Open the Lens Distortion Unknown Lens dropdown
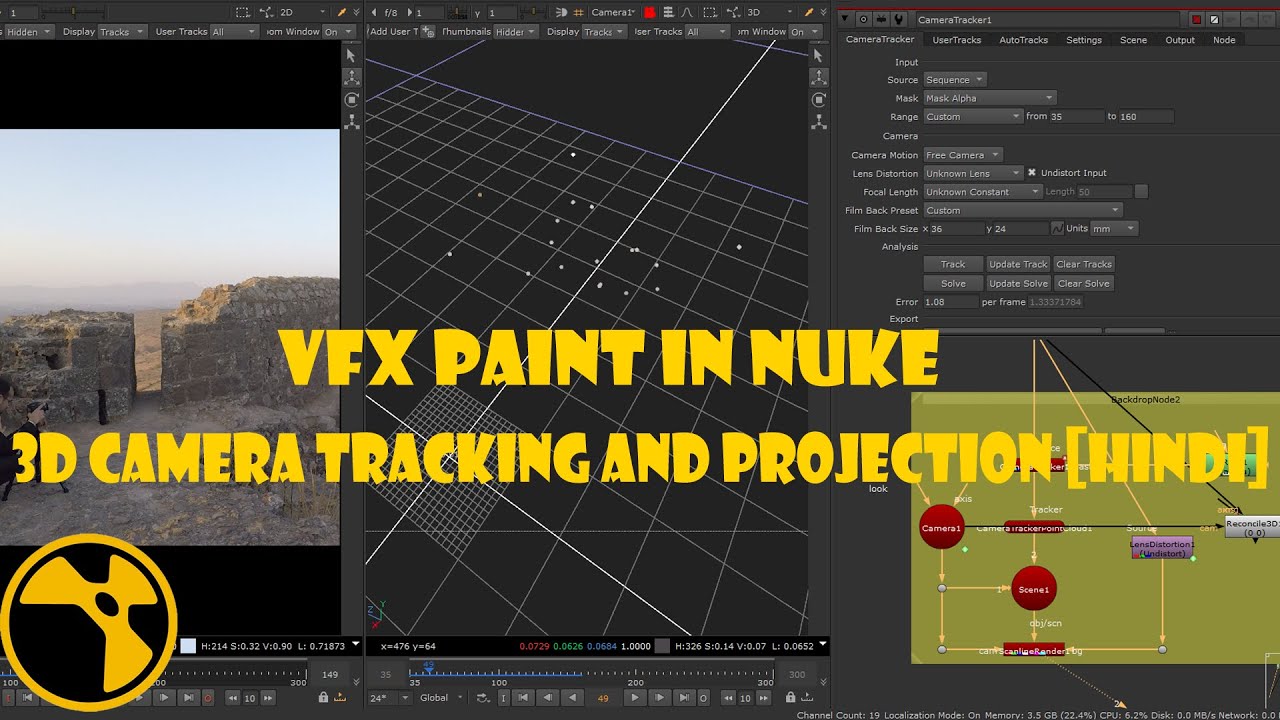 972,173
